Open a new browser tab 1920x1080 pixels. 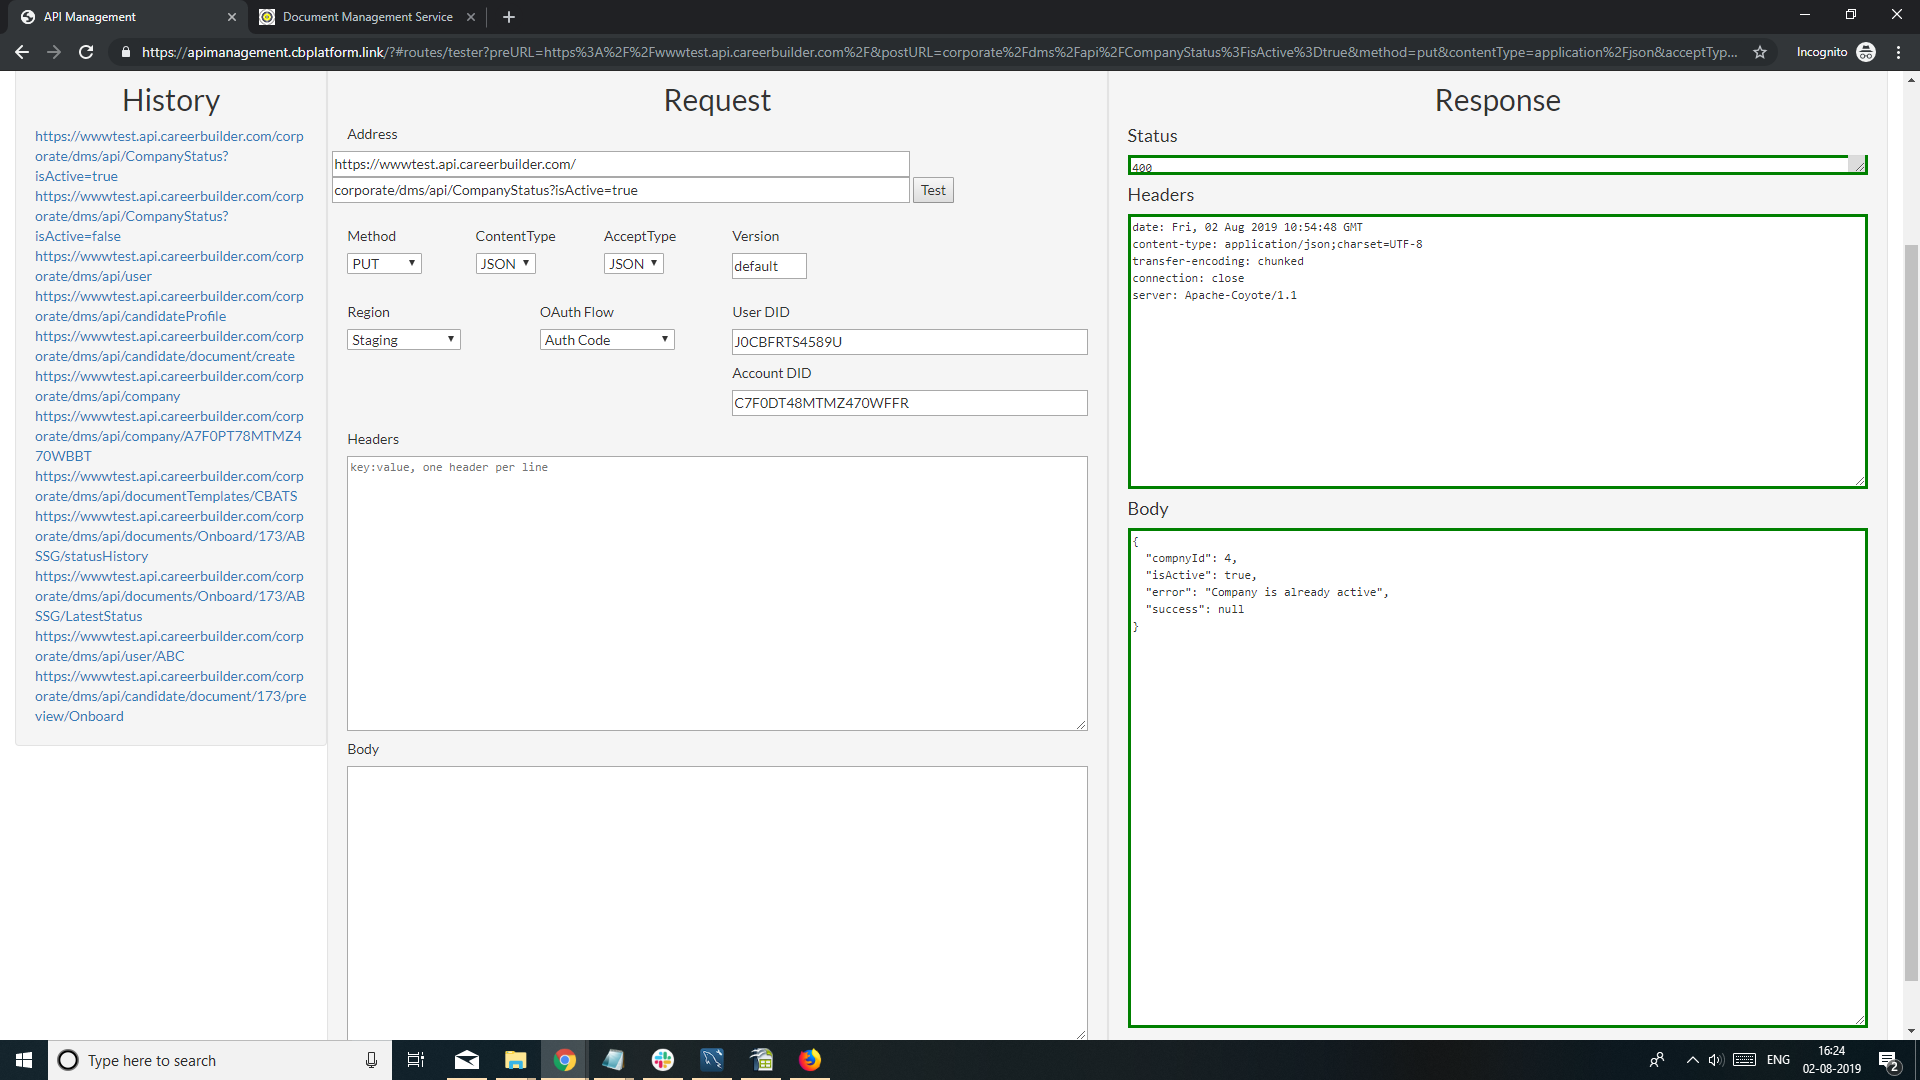coord(509,17)
